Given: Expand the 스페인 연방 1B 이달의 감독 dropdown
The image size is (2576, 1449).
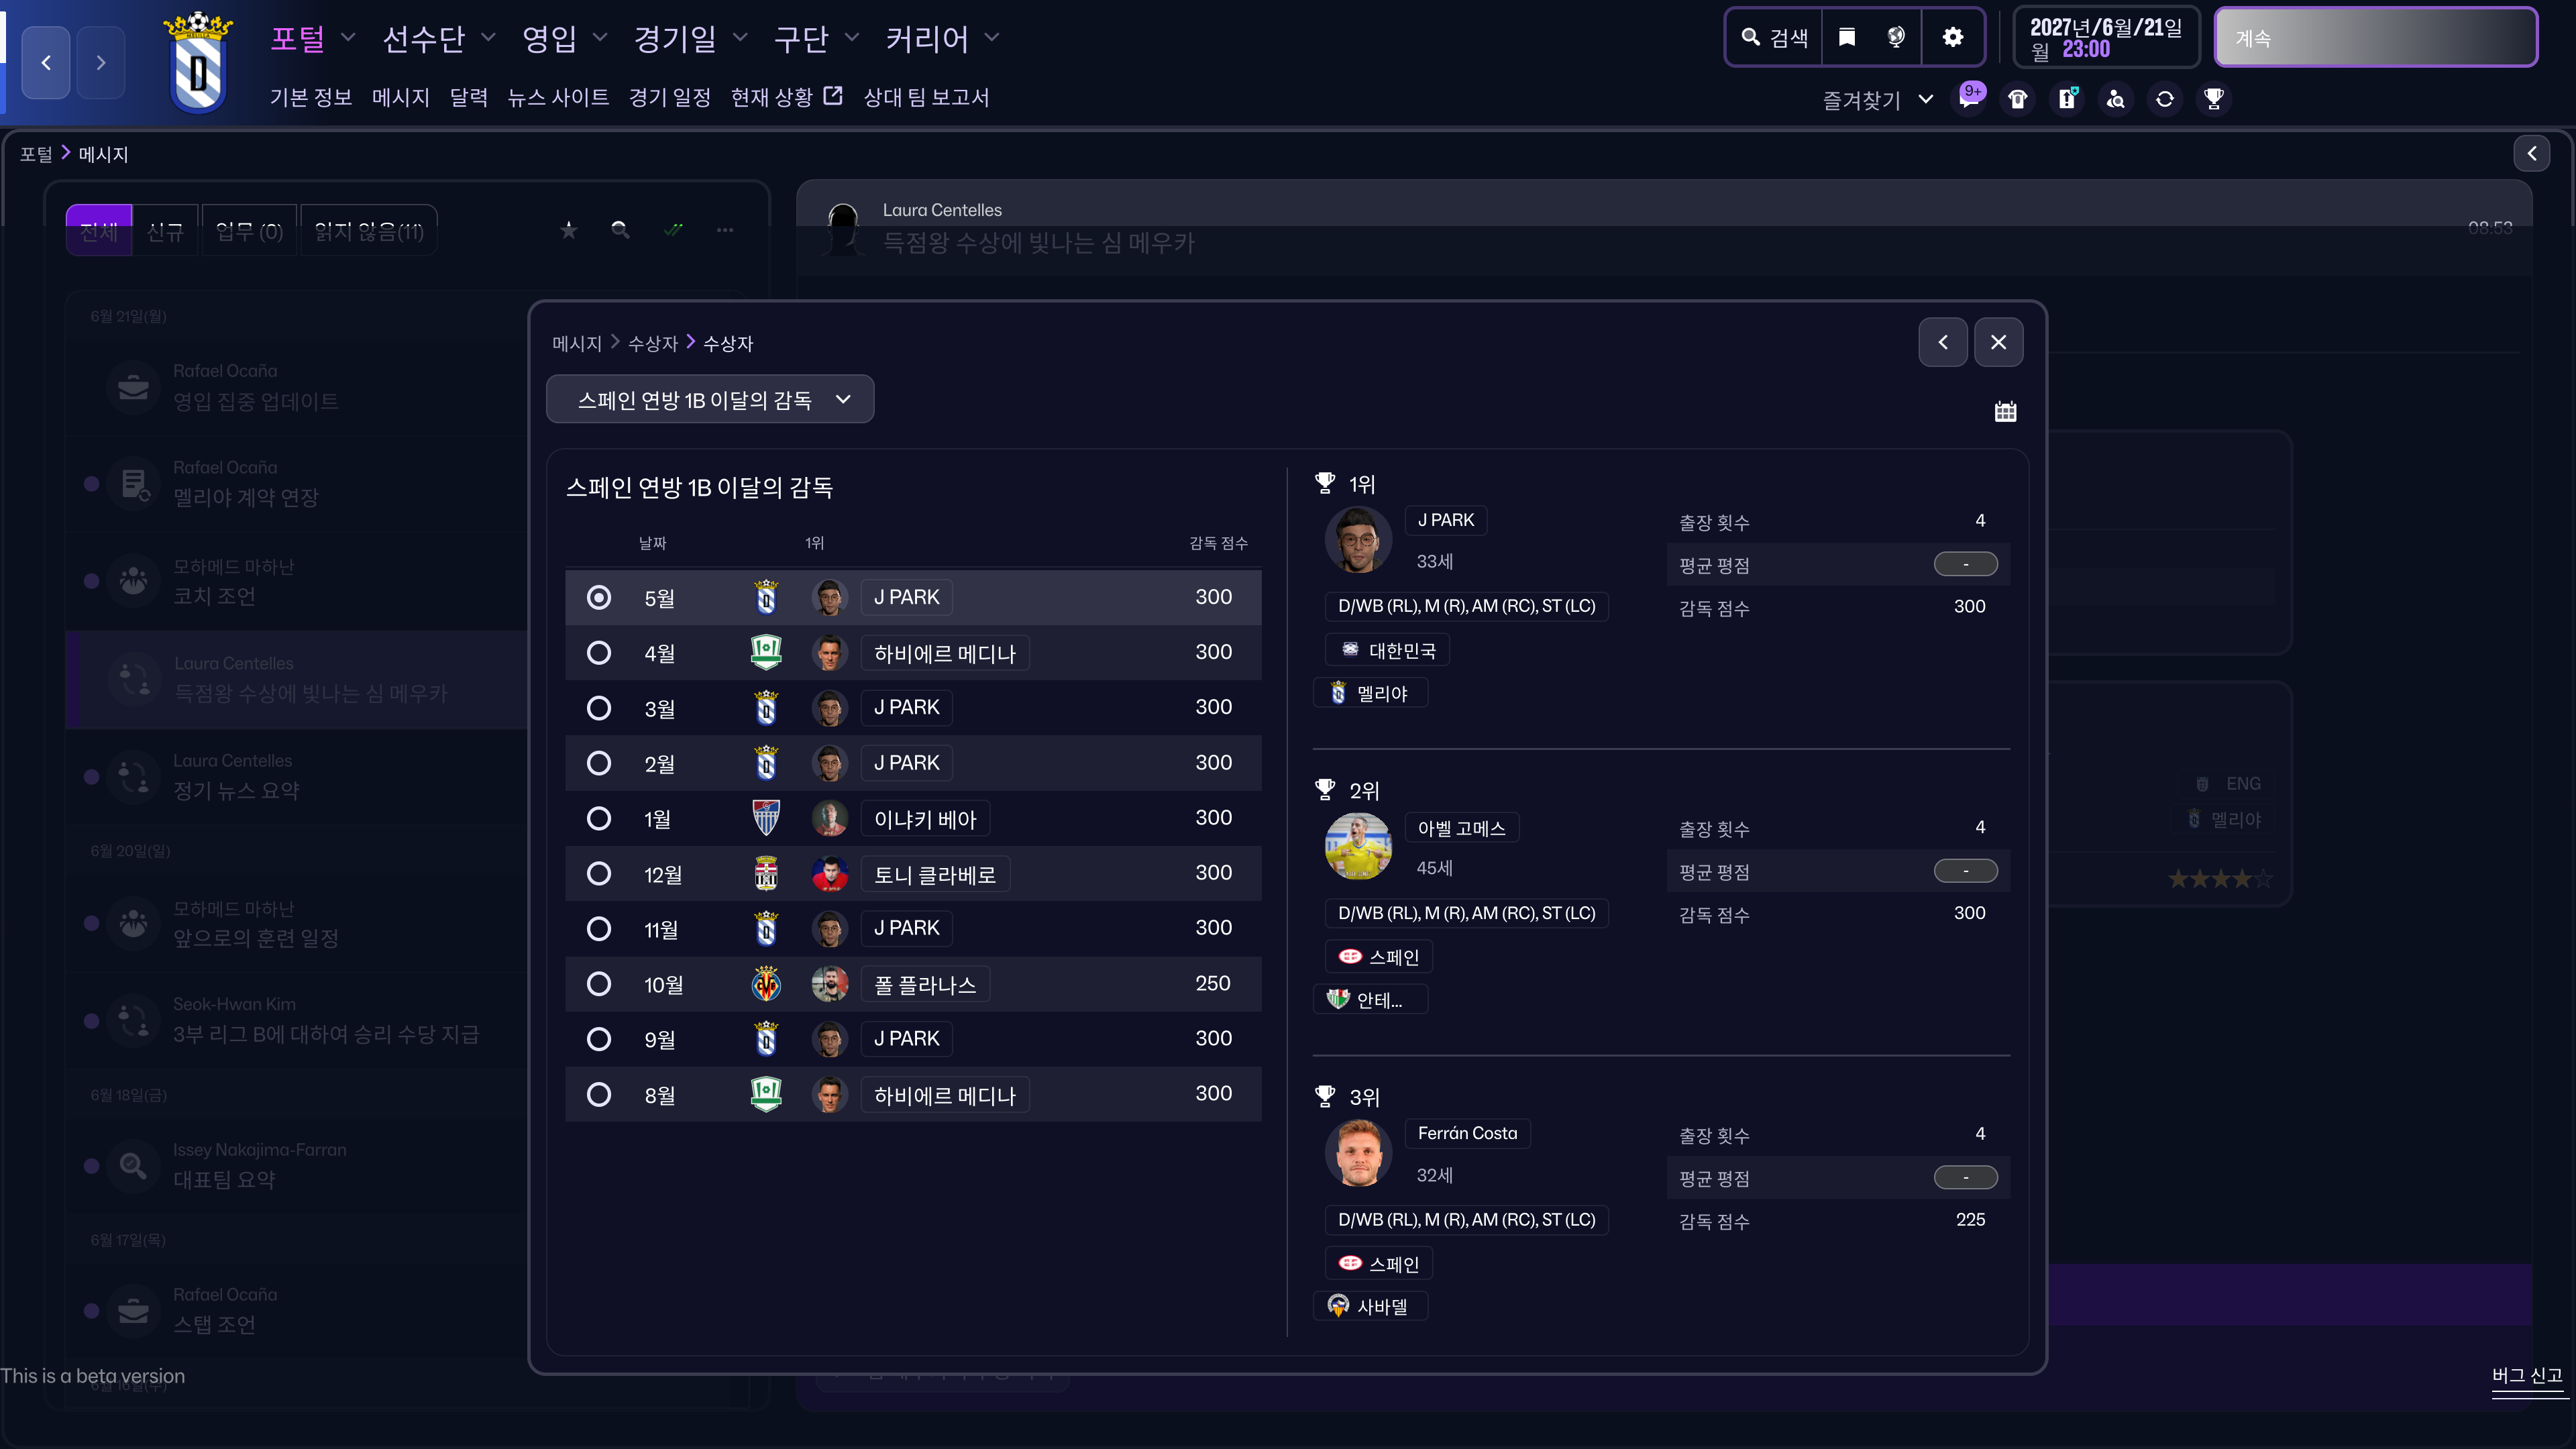Looking at the screenshot, I should (710, 399).
